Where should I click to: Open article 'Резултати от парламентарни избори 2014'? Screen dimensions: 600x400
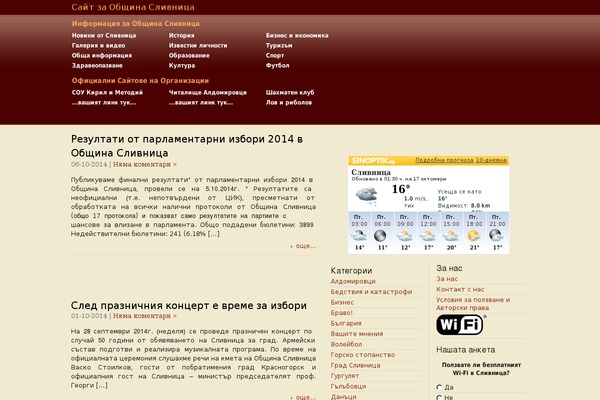pyautogui.click(x=187, y=146)
